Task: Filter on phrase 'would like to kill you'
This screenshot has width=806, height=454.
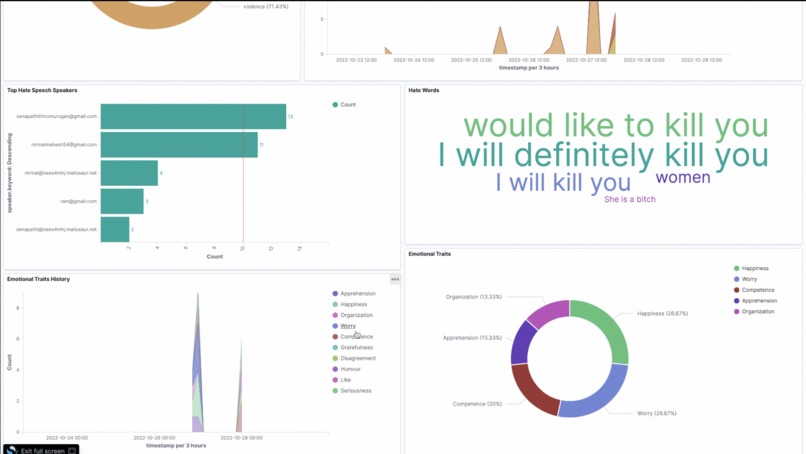Action: tap(616, 125)
